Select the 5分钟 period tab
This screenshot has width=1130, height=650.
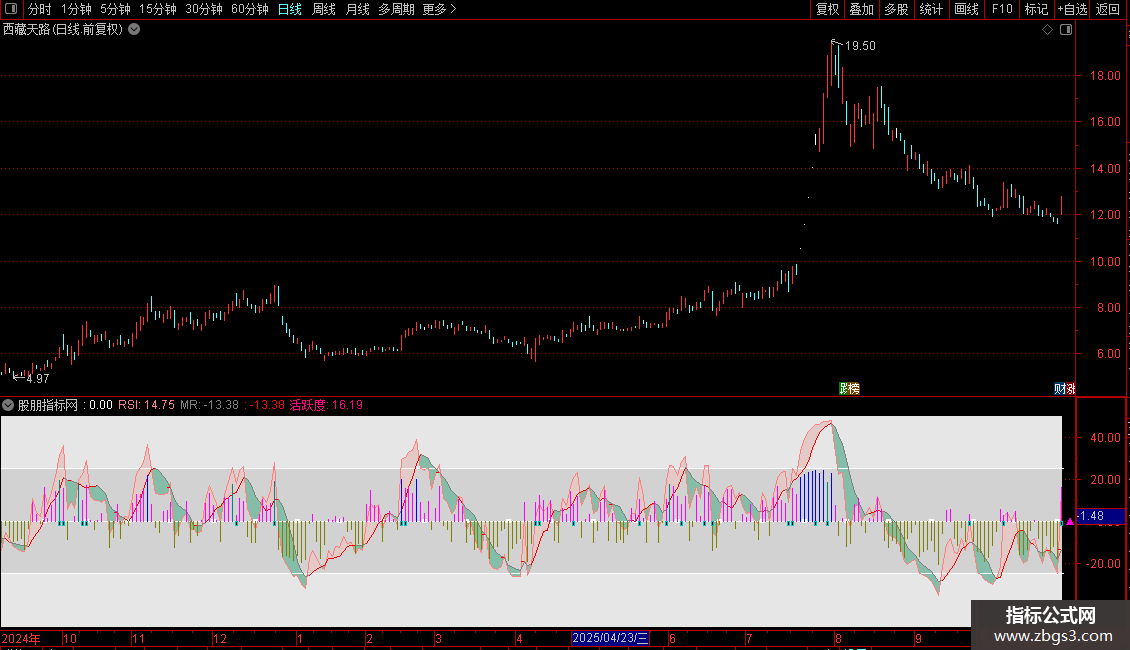(x=115, y=9)
